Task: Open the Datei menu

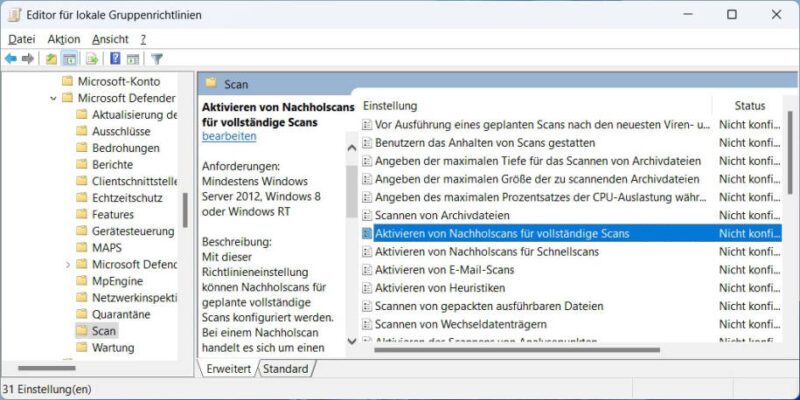Action: (22, 38)
